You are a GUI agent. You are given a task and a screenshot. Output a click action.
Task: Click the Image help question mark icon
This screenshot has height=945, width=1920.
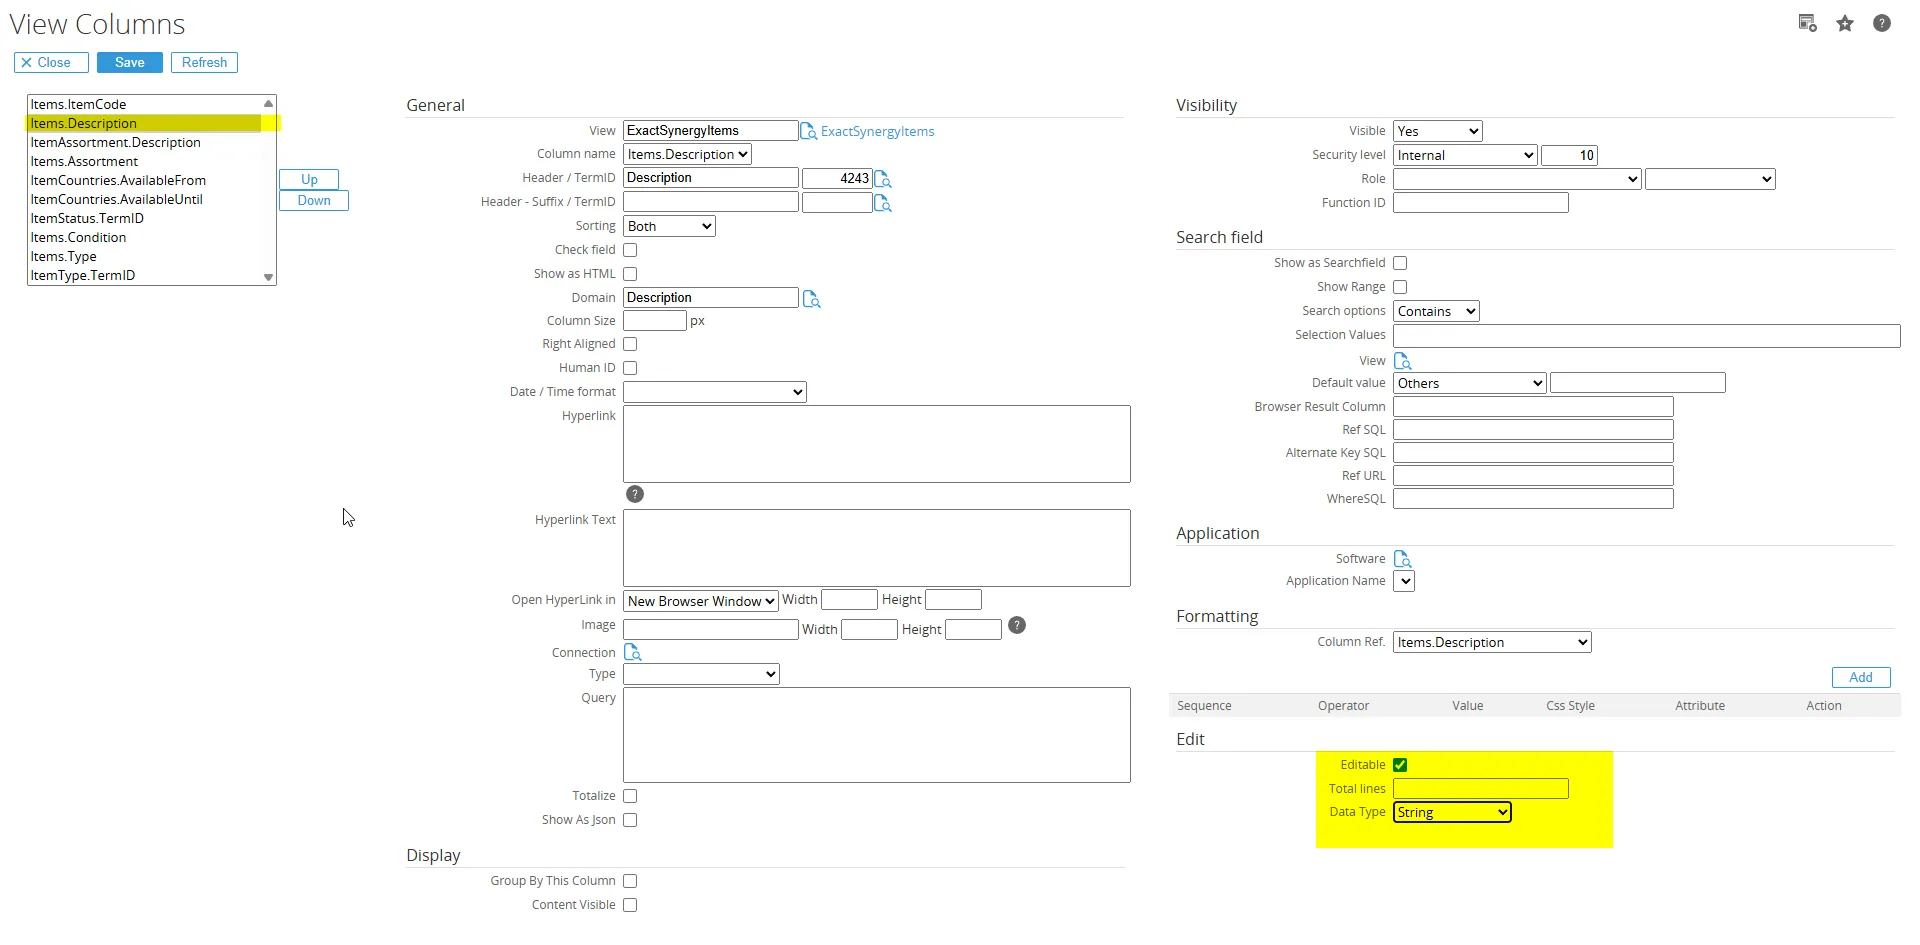click(x=1016, y=625)
